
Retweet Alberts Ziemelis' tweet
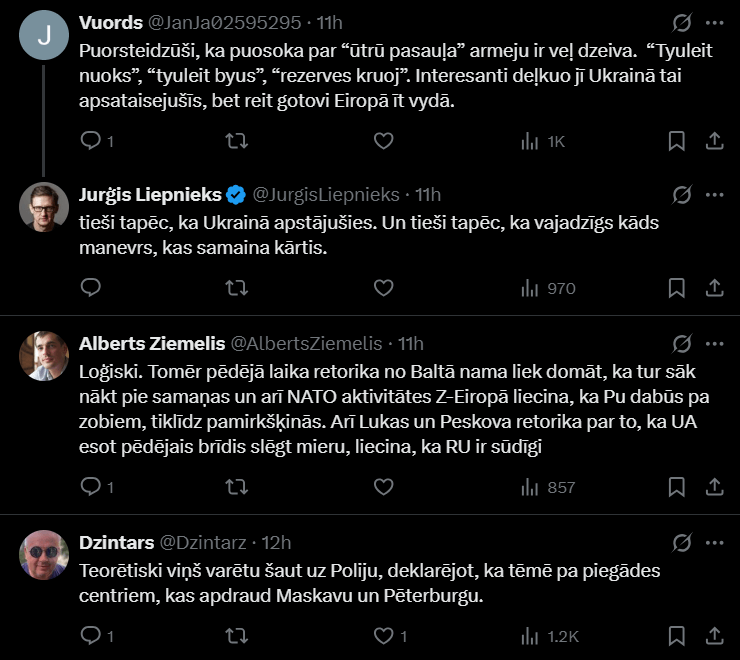237,487
